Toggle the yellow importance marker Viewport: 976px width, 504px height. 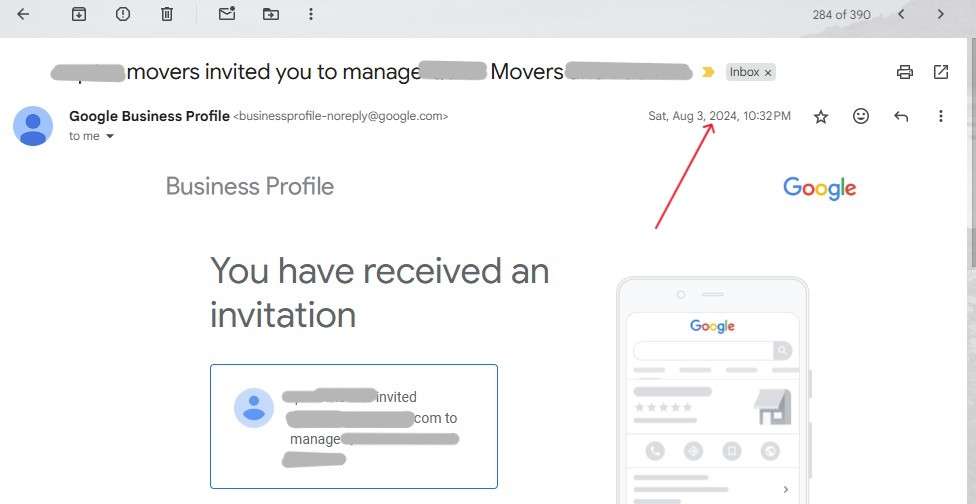[x=708, y=72]
